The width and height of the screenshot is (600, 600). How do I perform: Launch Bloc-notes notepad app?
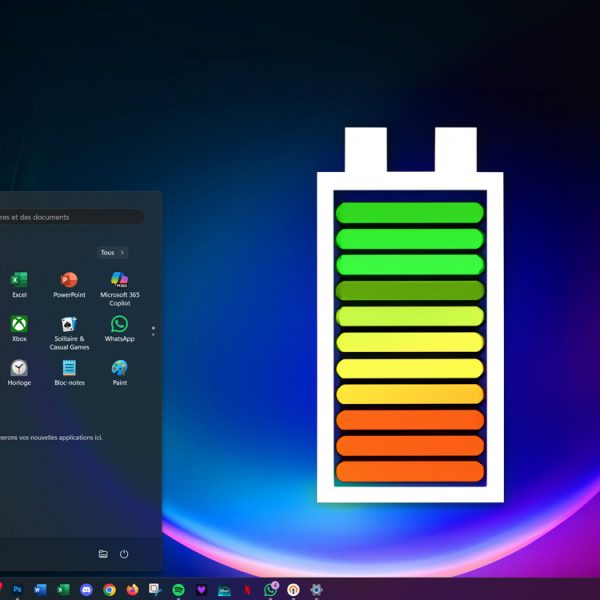click(x=69, y=373)
